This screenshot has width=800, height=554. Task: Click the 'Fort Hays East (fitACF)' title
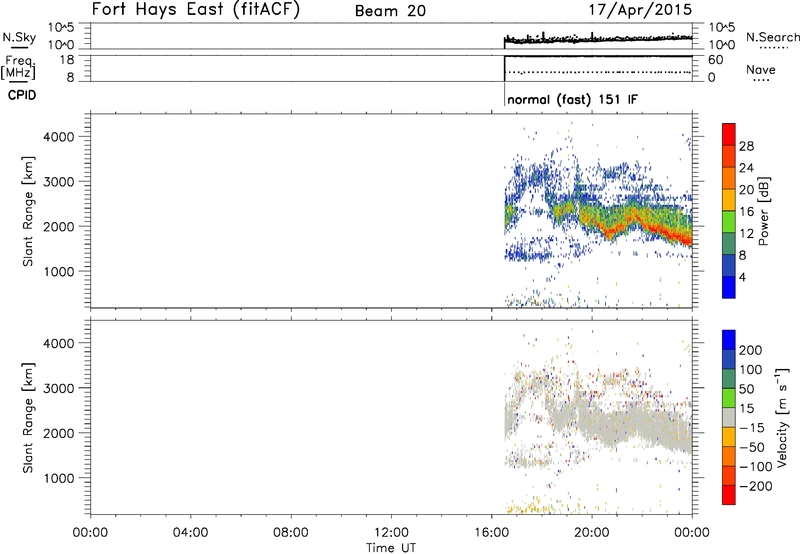click(196, 9)
